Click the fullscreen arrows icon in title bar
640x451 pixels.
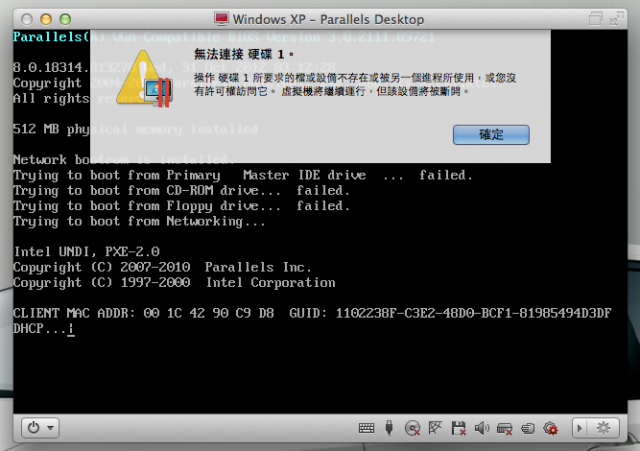[x=616, y=18]
